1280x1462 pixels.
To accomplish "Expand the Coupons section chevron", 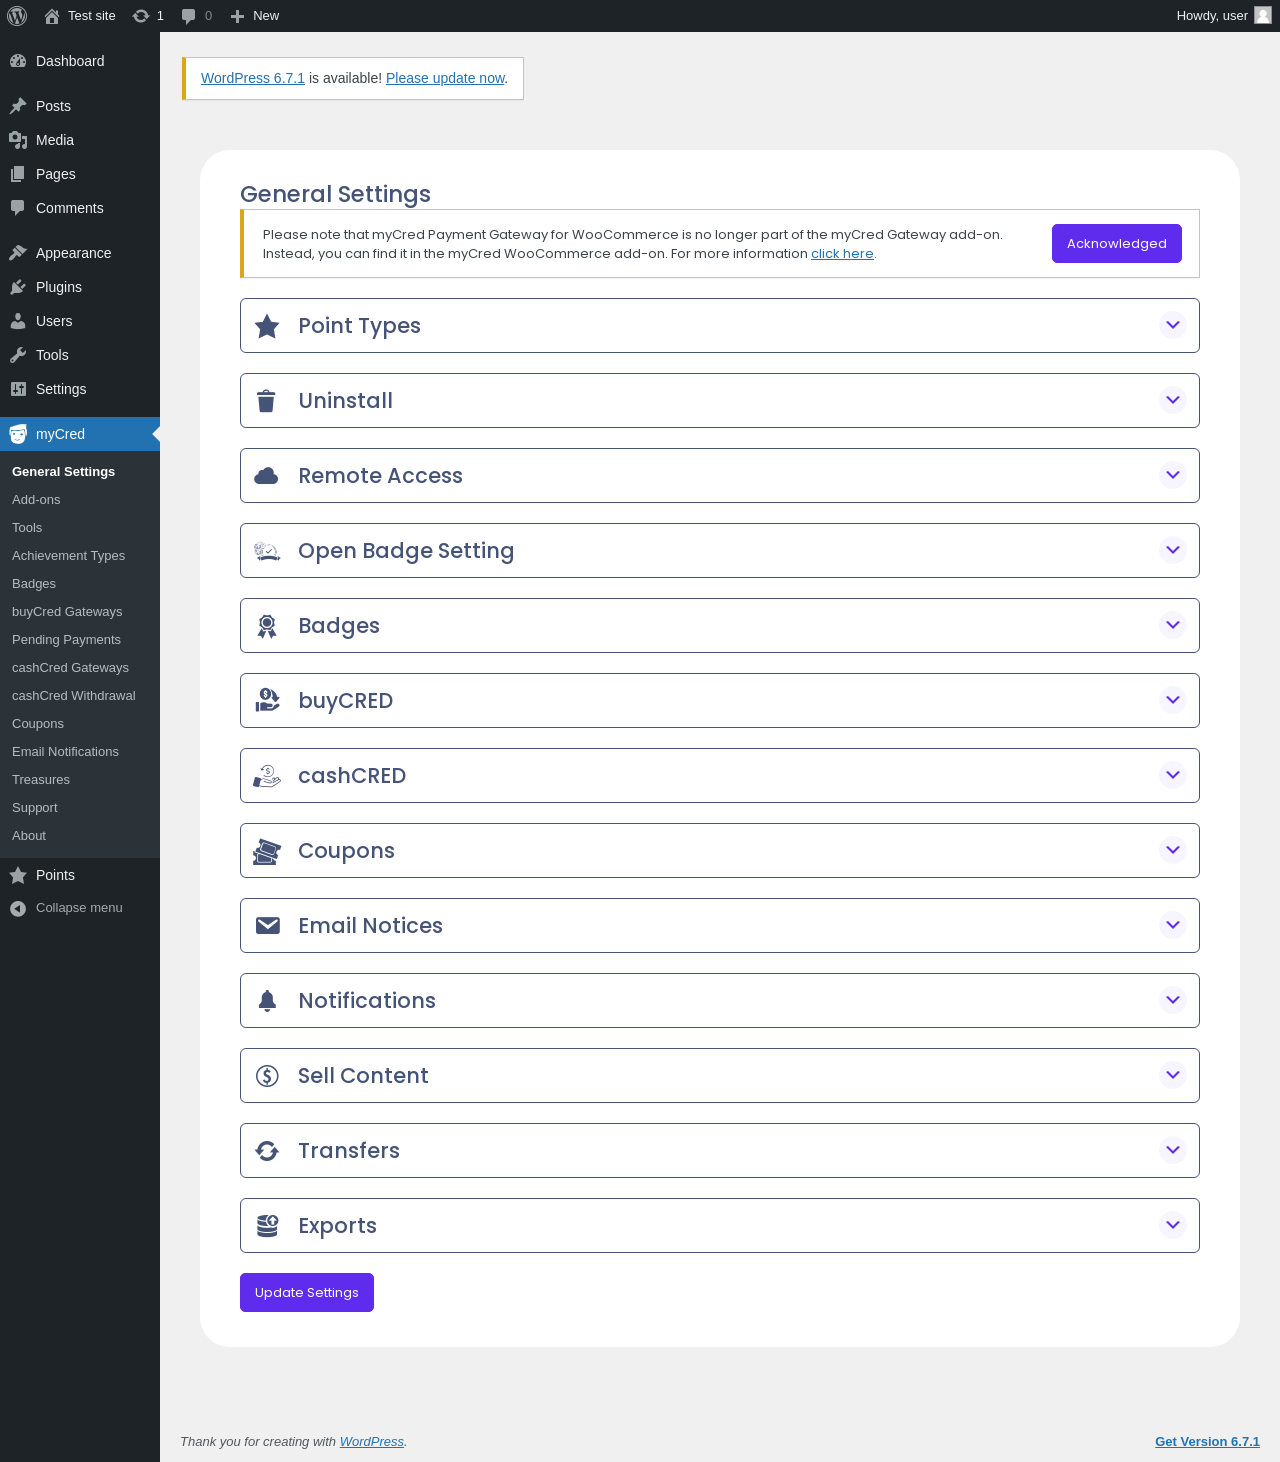I will (x=1173, y=850).
